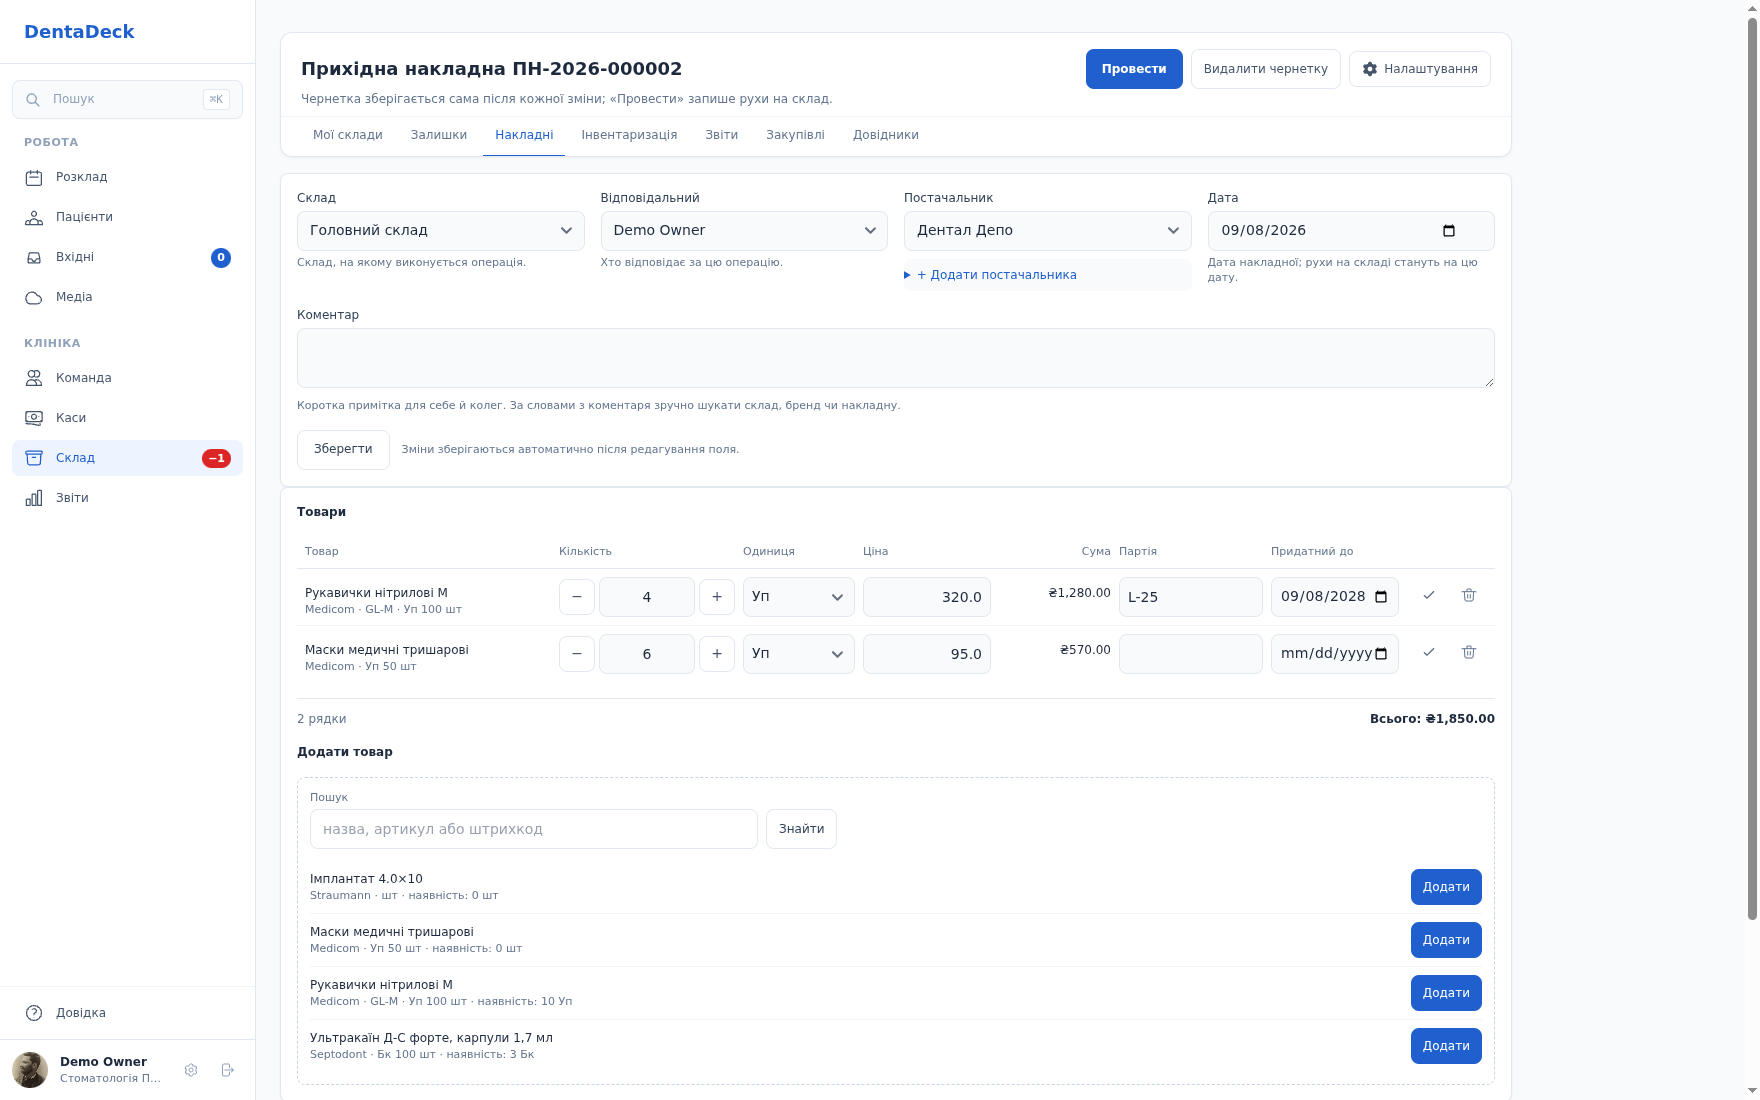The width and height of the screenshot is (1760, 1100).
Task: Open the invoice Дата date picker icon
Action: (x=1449, y=231)
